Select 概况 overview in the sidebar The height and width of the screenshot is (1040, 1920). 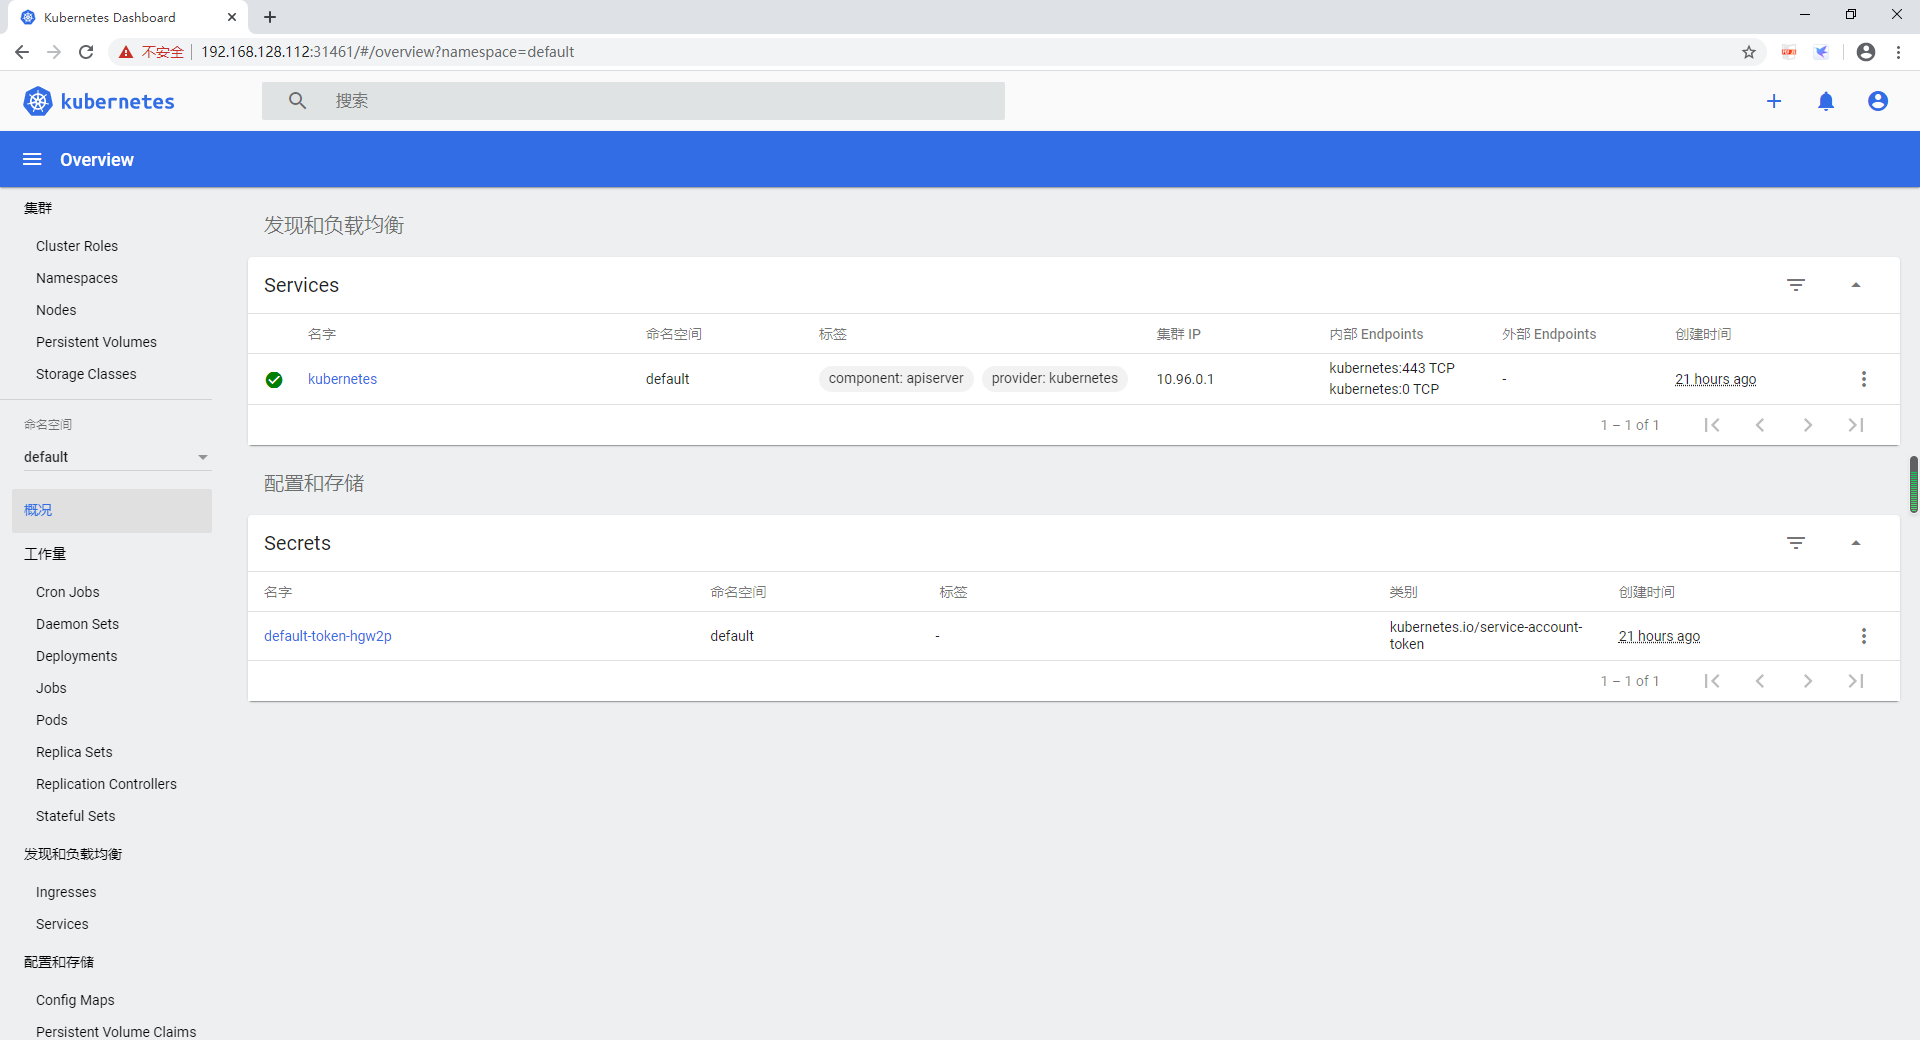click(112, 510)
